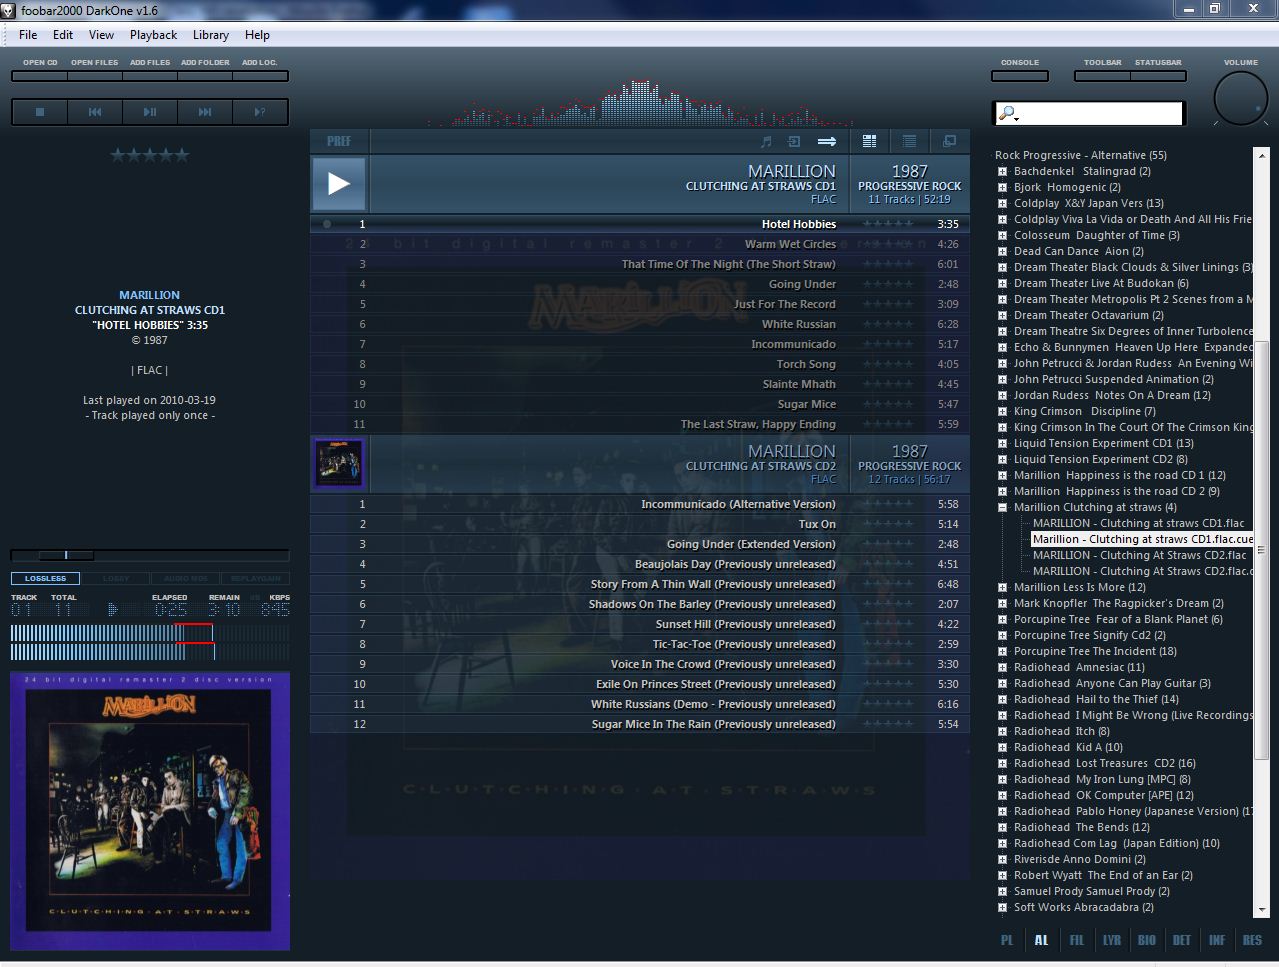This screenshot has width=1279, height=967.
Task: Switch to grouped album playlist view
Action: (x=870, y=141)
